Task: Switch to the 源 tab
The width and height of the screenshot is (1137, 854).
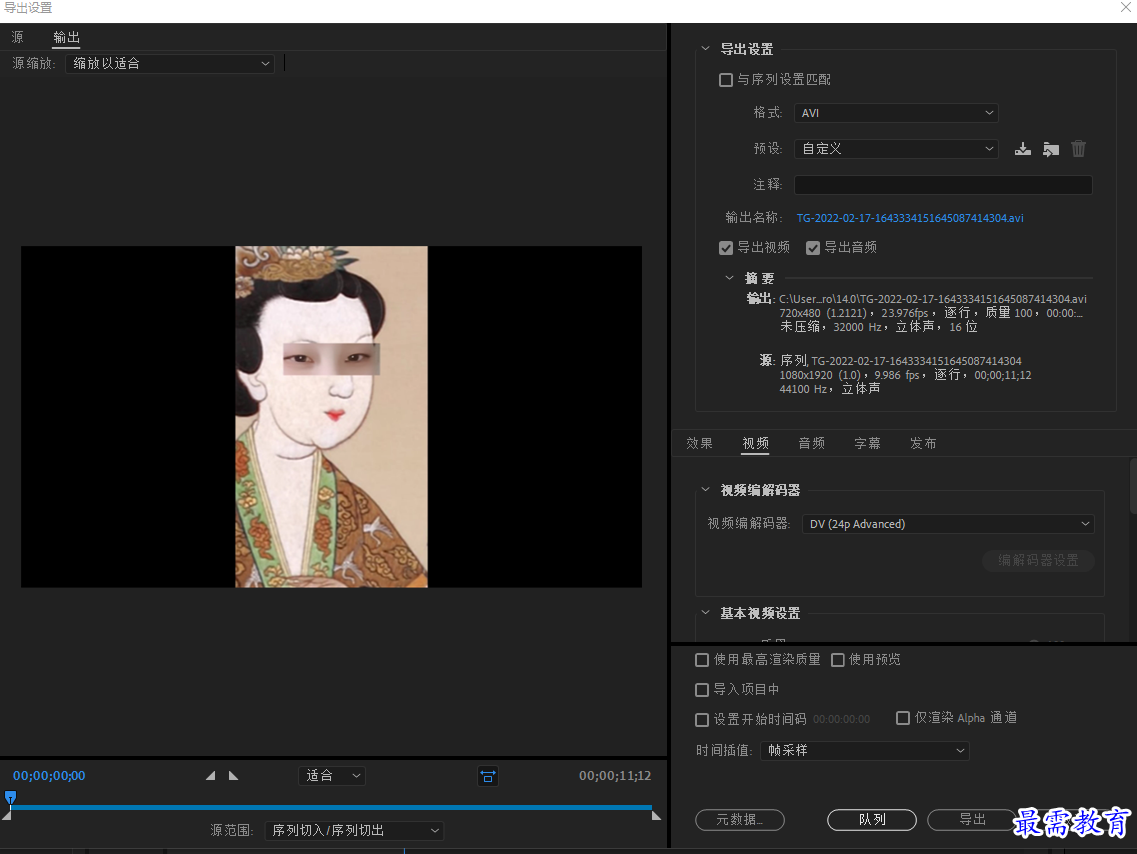Action: (17, 37)
